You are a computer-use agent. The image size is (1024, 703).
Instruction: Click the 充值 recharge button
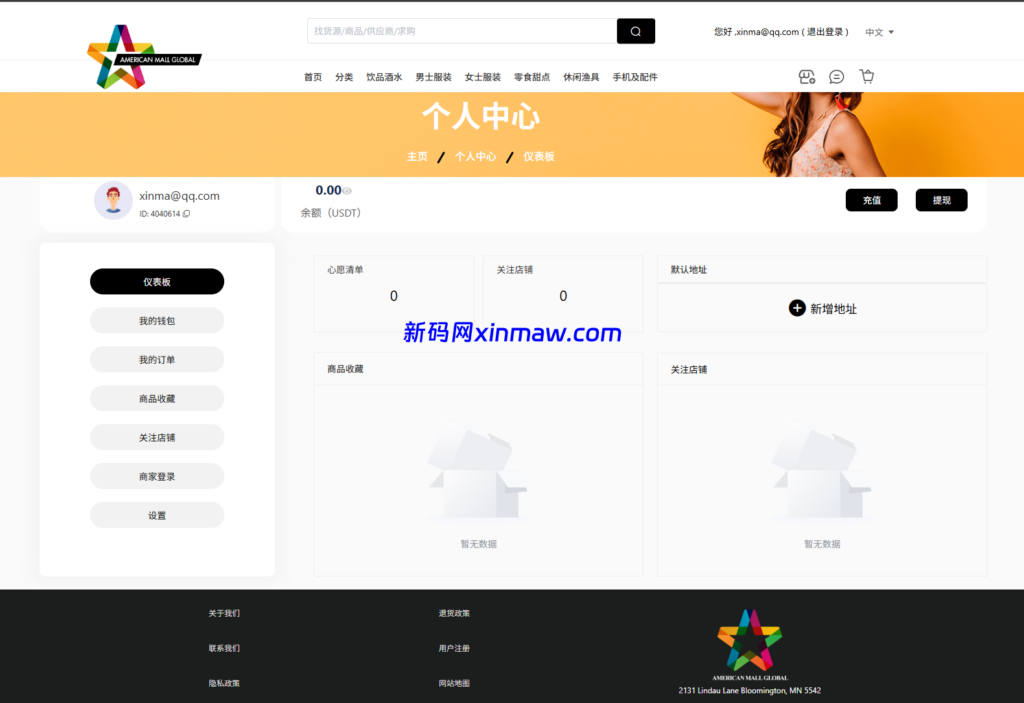(x=871, y=200)
